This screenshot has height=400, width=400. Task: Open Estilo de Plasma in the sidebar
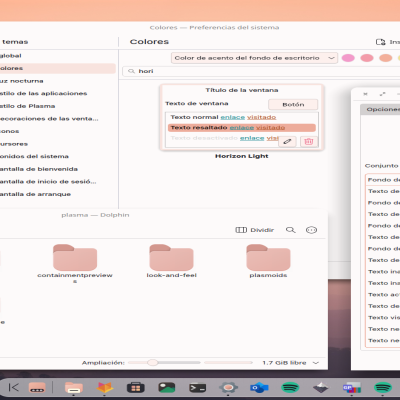point(57,106)
